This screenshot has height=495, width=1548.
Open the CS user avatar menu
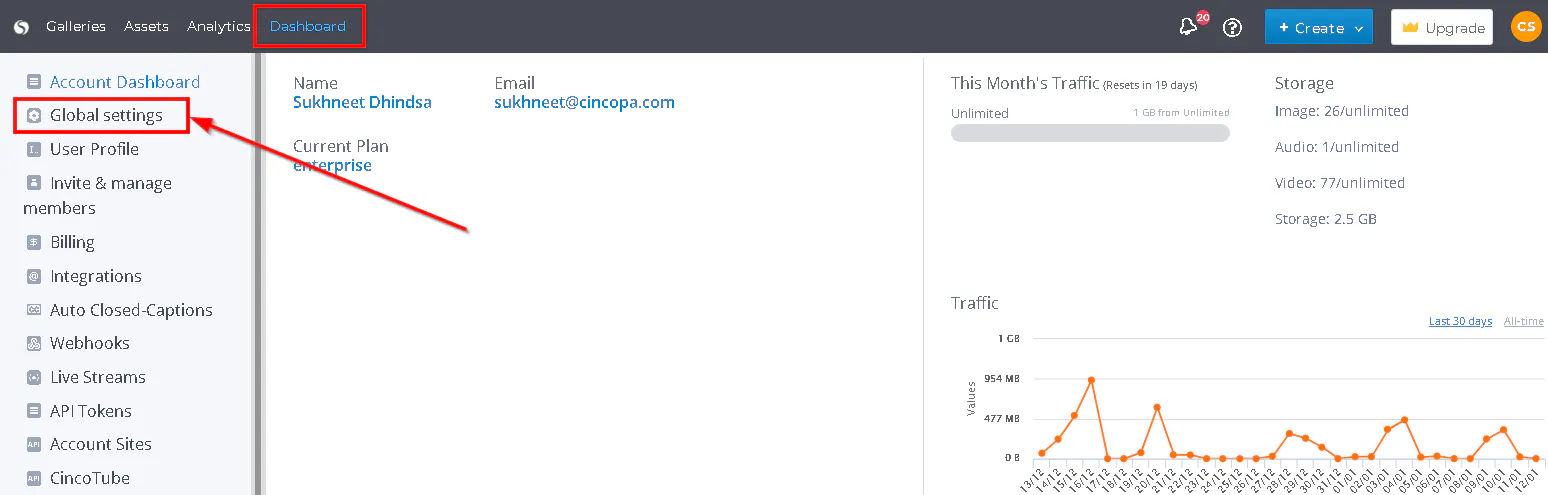coord(1525,27)
